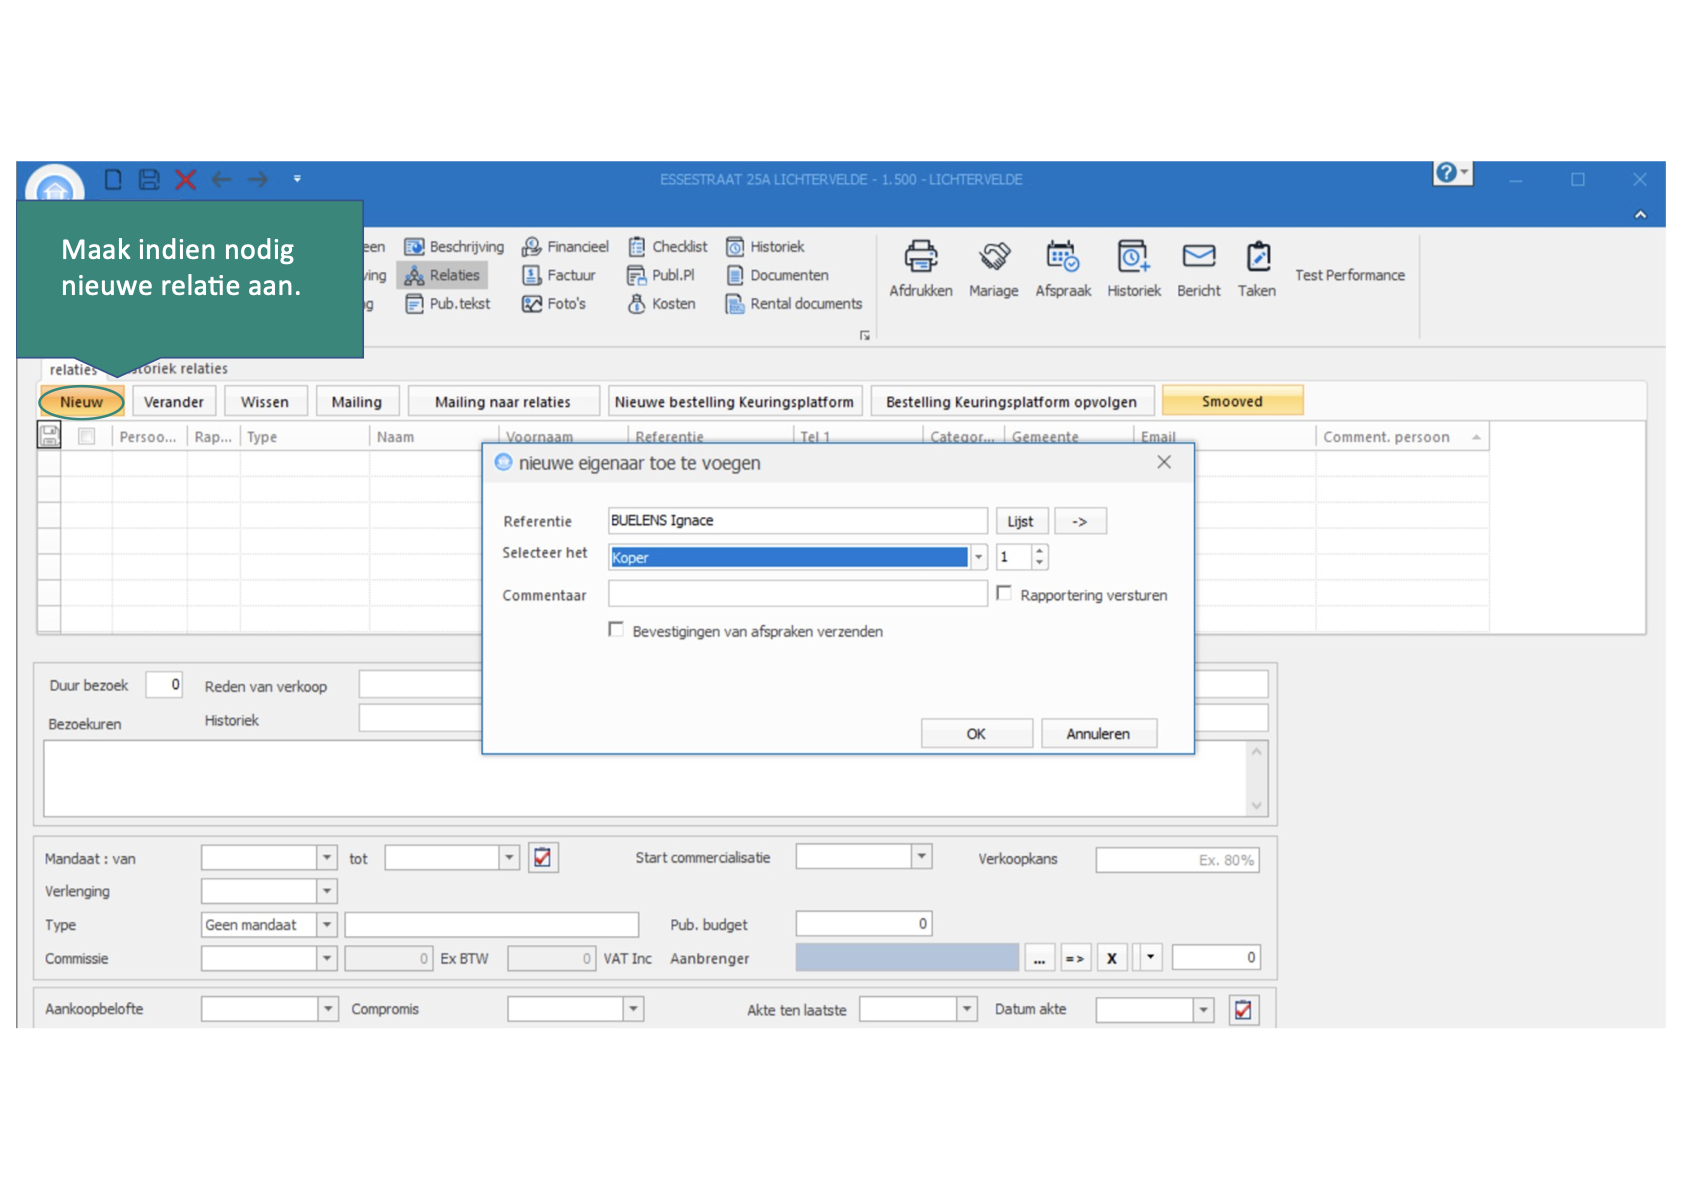
Task: Click the Commentaar input field
Action: pos(797,594)
